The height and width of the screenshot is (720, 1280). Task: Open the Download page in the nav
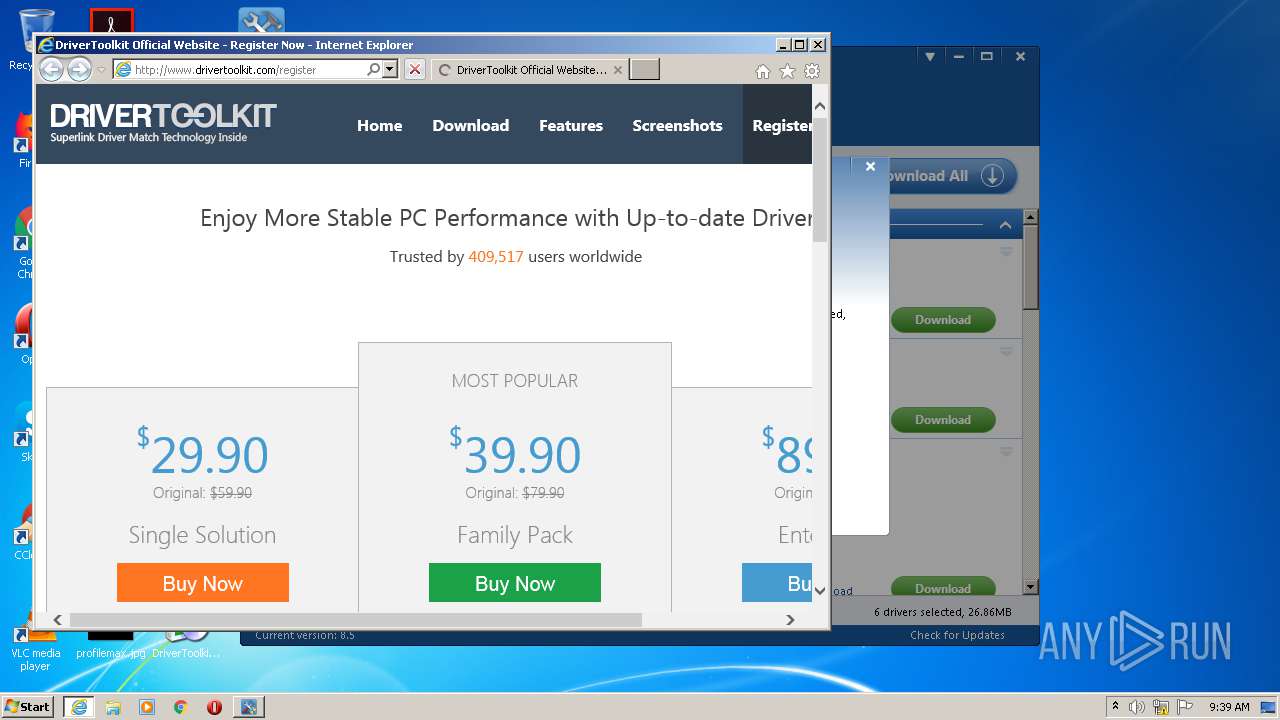point(471,125)
